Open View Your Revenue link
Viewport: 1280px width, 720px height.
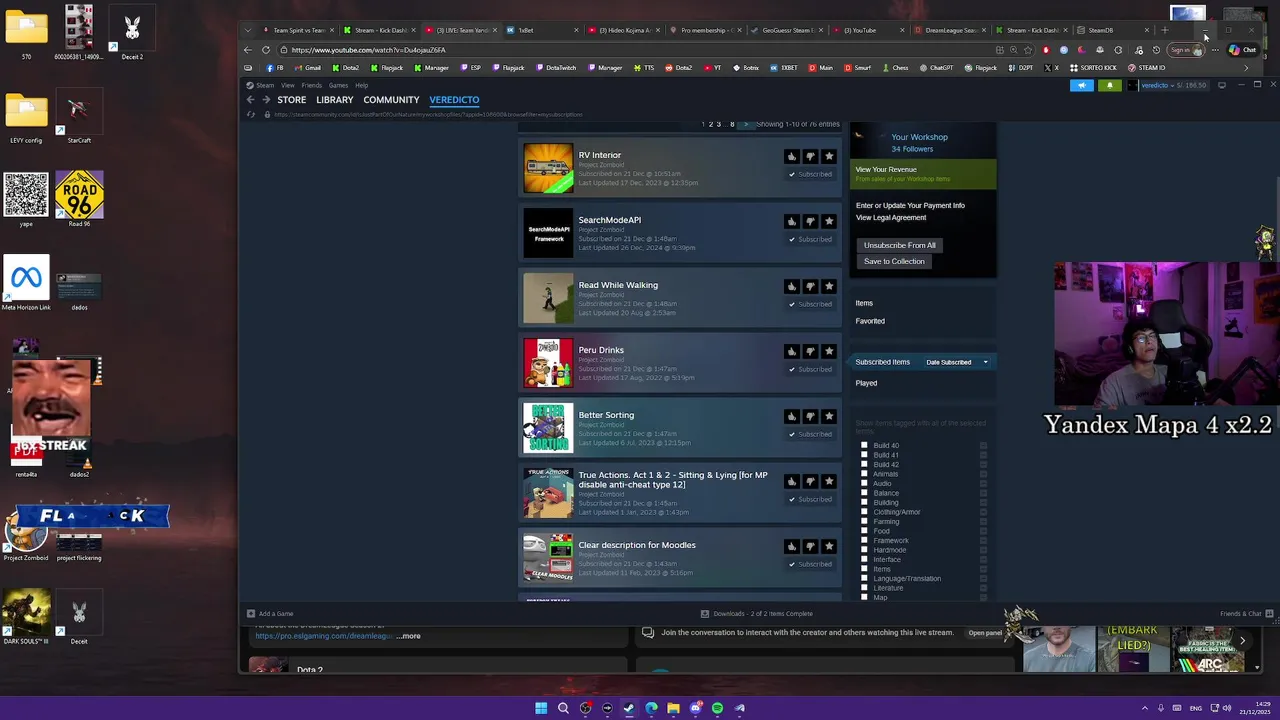click(x=886, y=169)
